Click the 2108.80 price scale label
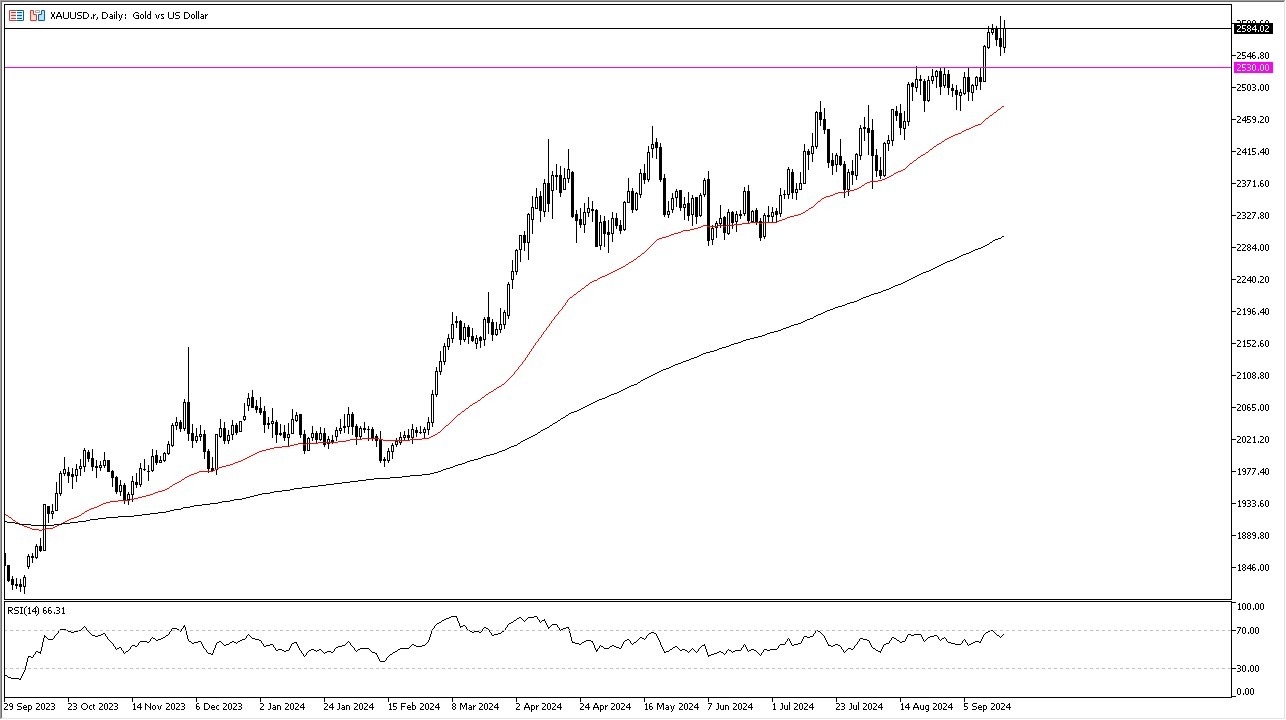Image resolution: width=1286 pixels, height=720 pixels. 1253,376
